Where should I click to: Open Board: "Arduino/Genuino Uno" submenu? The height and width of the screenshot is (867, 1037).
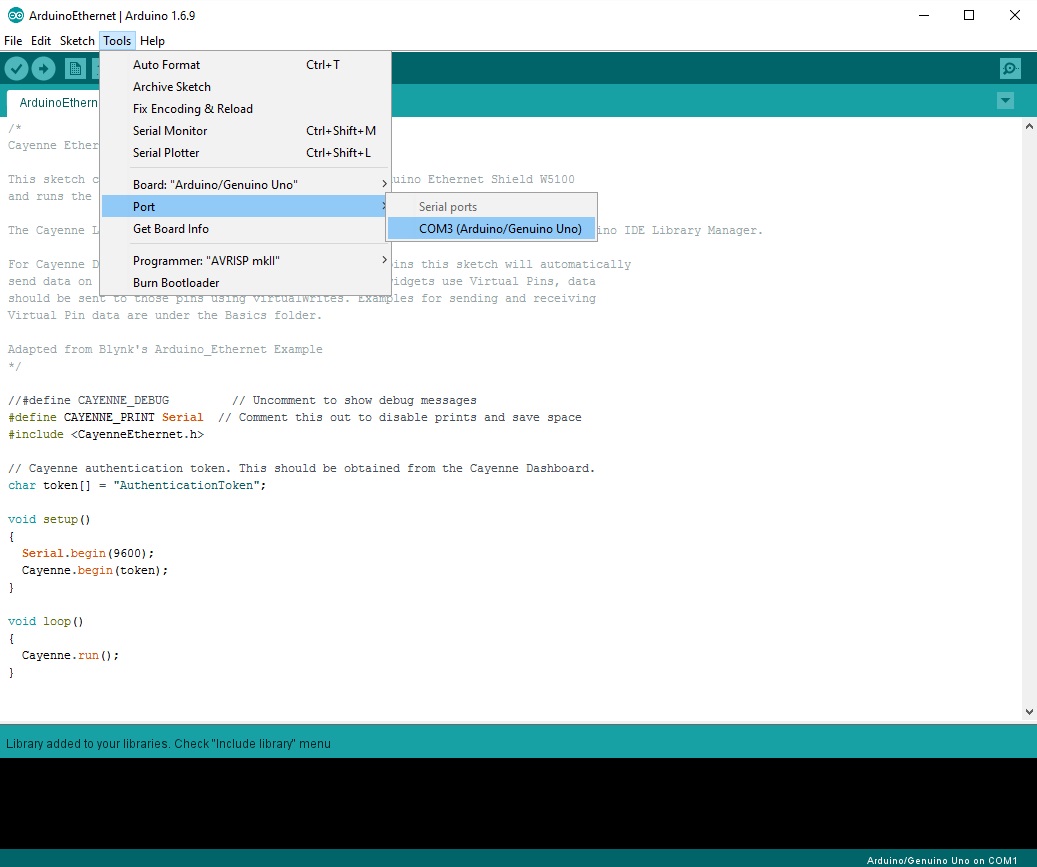[x=245, y=185]
